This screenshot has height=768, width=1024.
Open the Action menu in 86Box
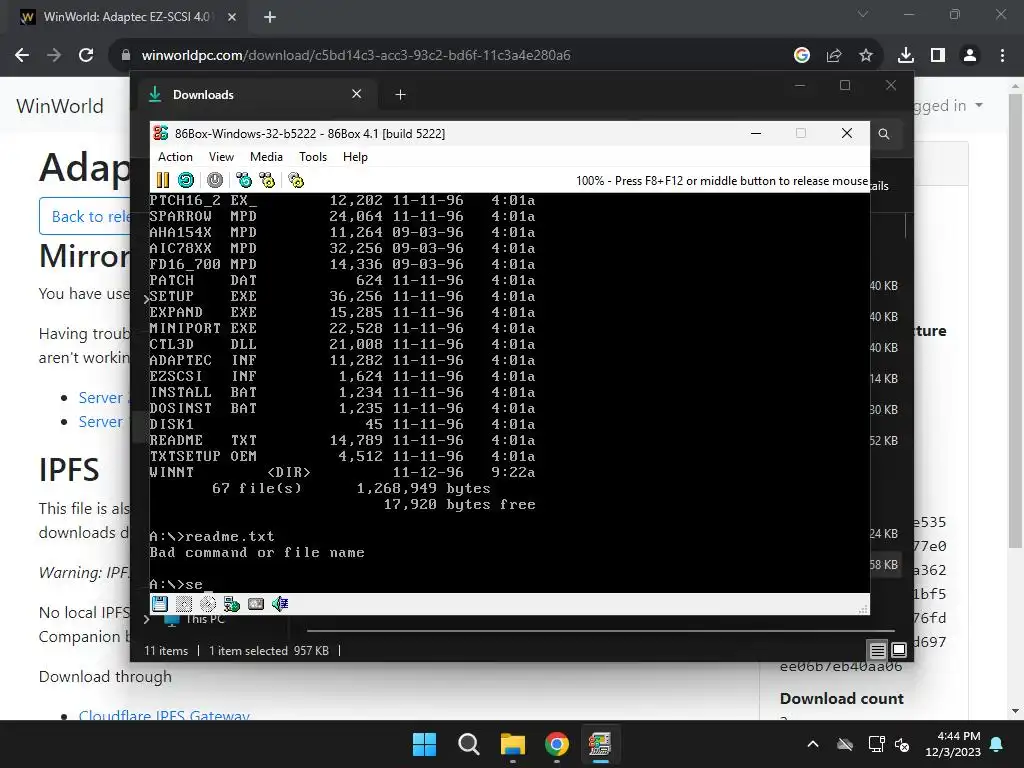pos(175,157)
